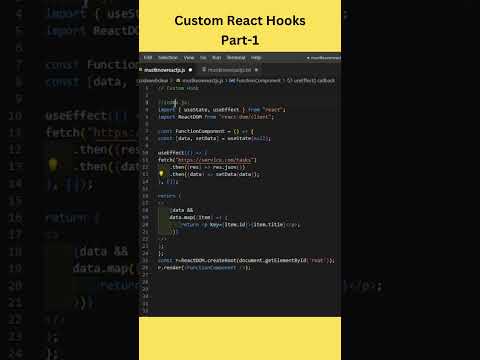Click the '// Custom Hook' comment on line 1
Screen dimensions: 480x360
(x=178, y=88)
